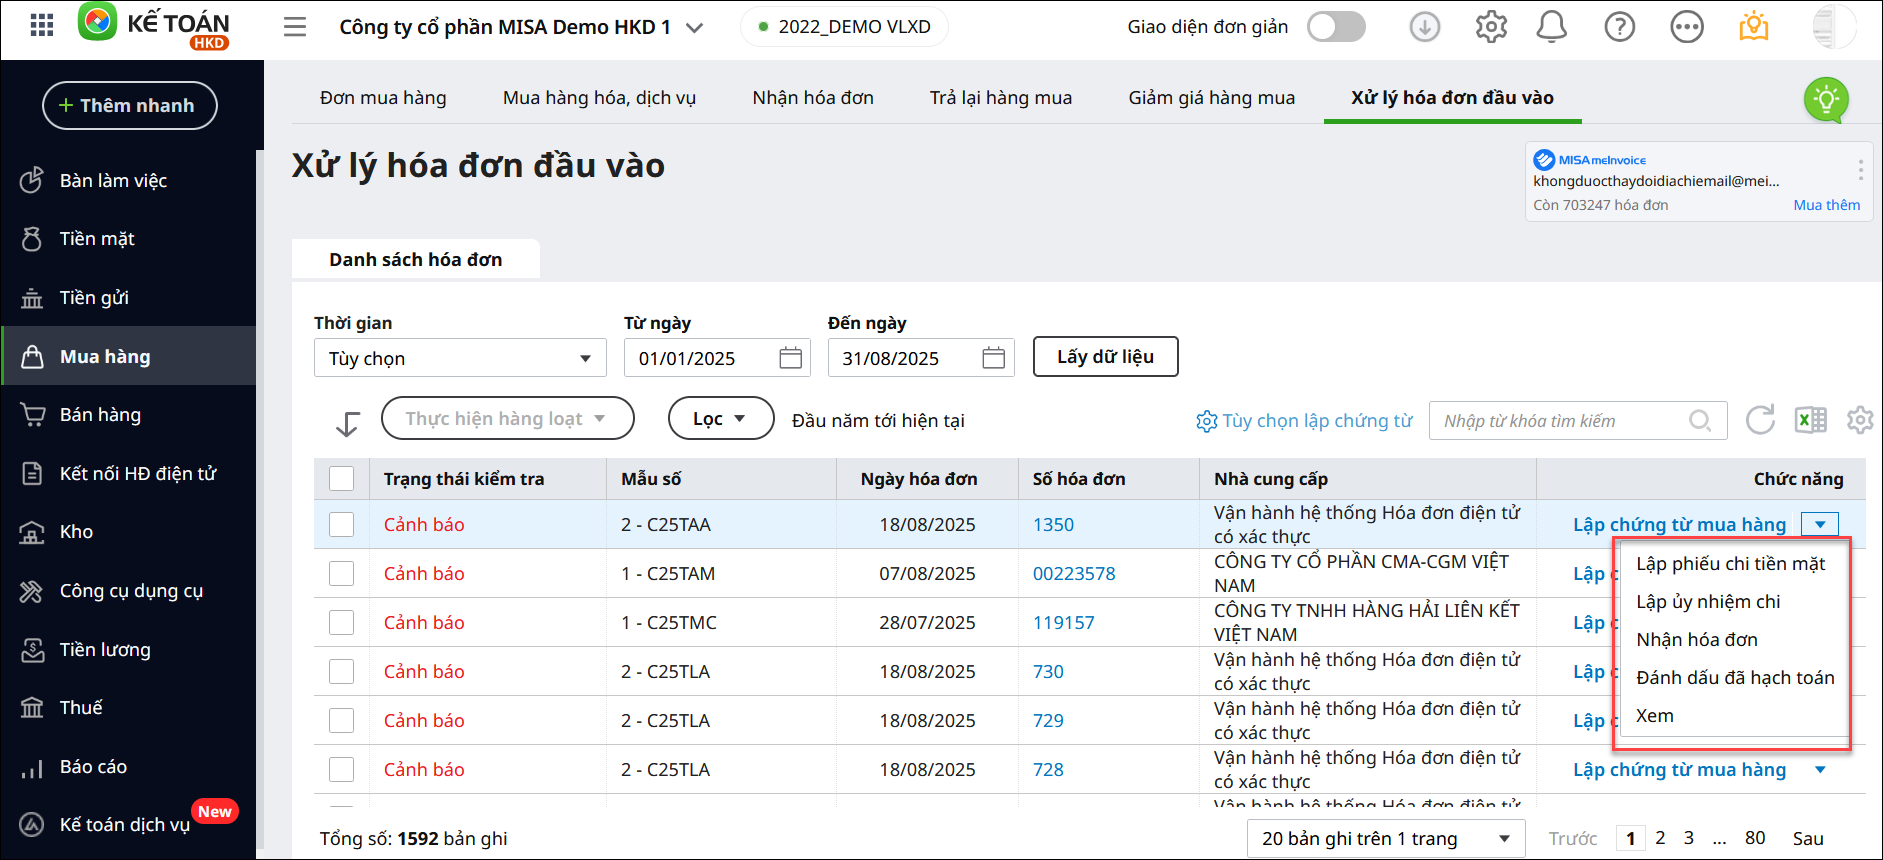Open table column settings gear icon
The image size is (1883, 860).
coord(1860,420)
